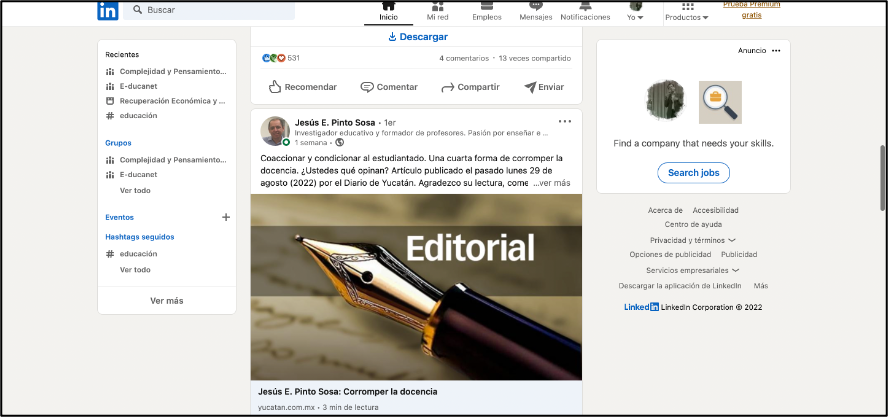Click the Comentar speech bubble icon
Screen dimensions: 888x418
[x=367, y=87]
